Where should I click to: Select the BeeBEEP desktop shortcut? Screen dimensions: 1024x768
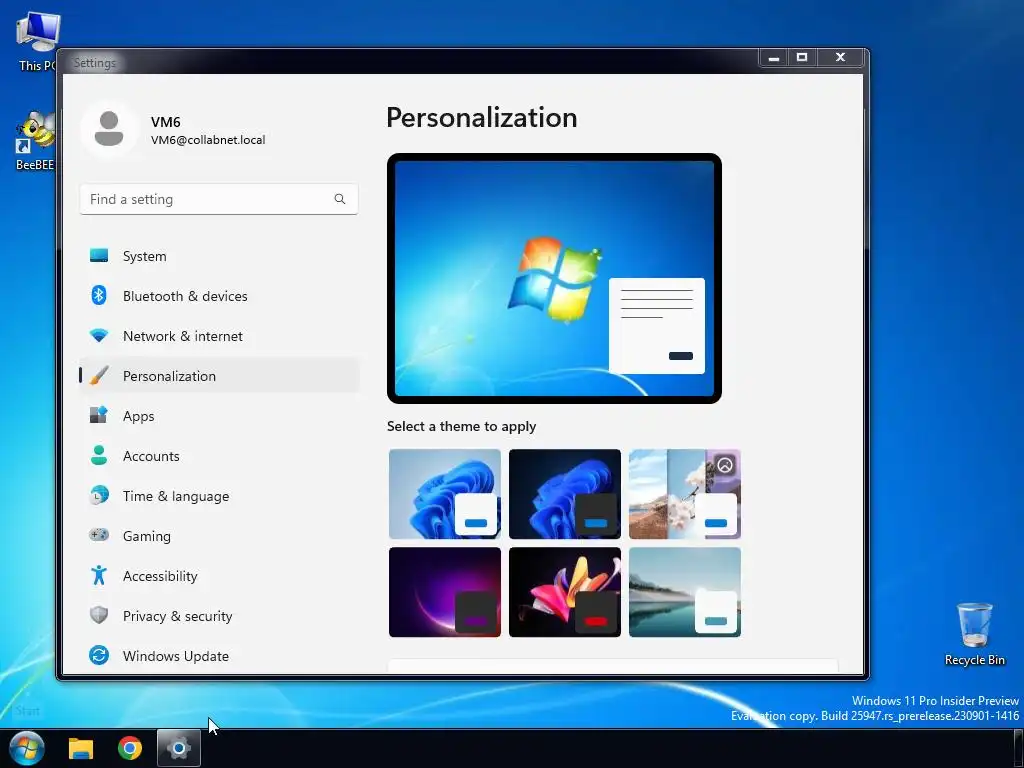[35, 141]
